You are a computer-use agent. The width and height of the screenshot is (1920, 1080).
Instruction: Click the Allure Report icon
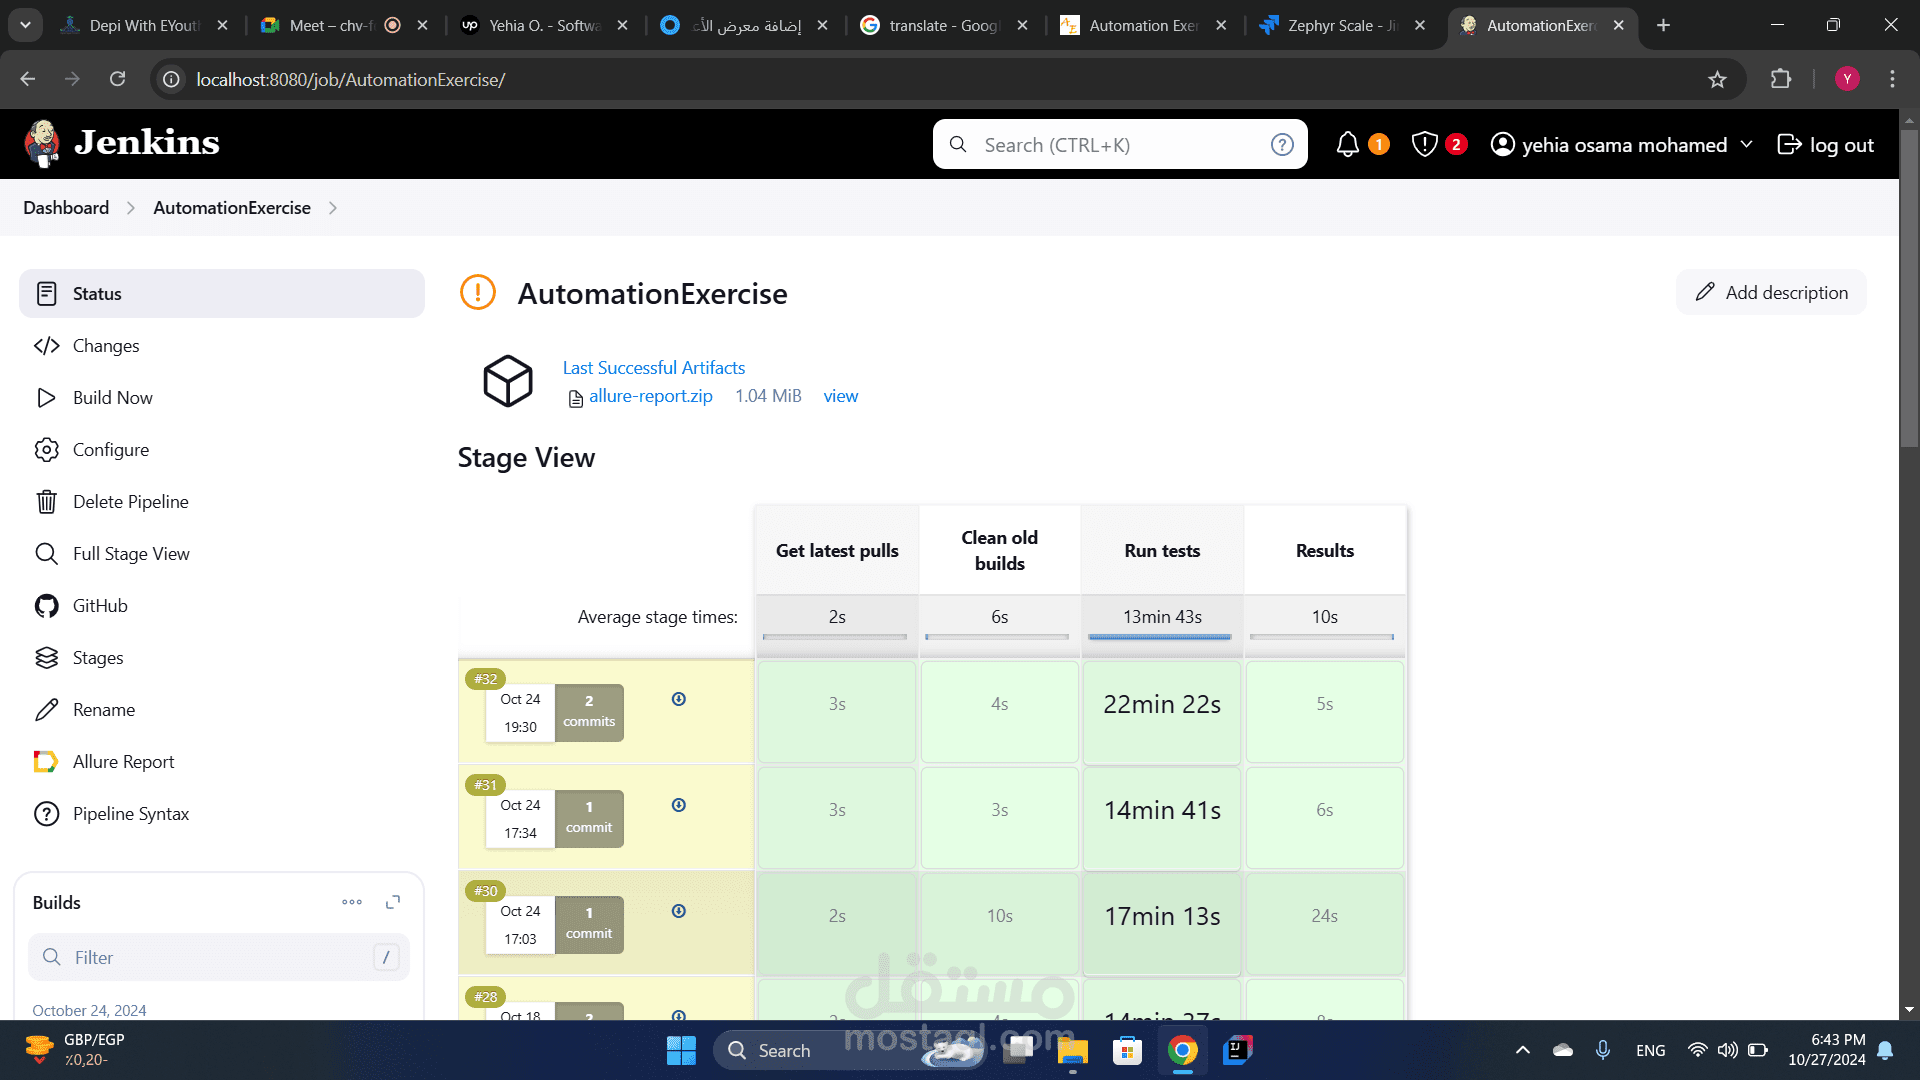[x=46, y=762]
